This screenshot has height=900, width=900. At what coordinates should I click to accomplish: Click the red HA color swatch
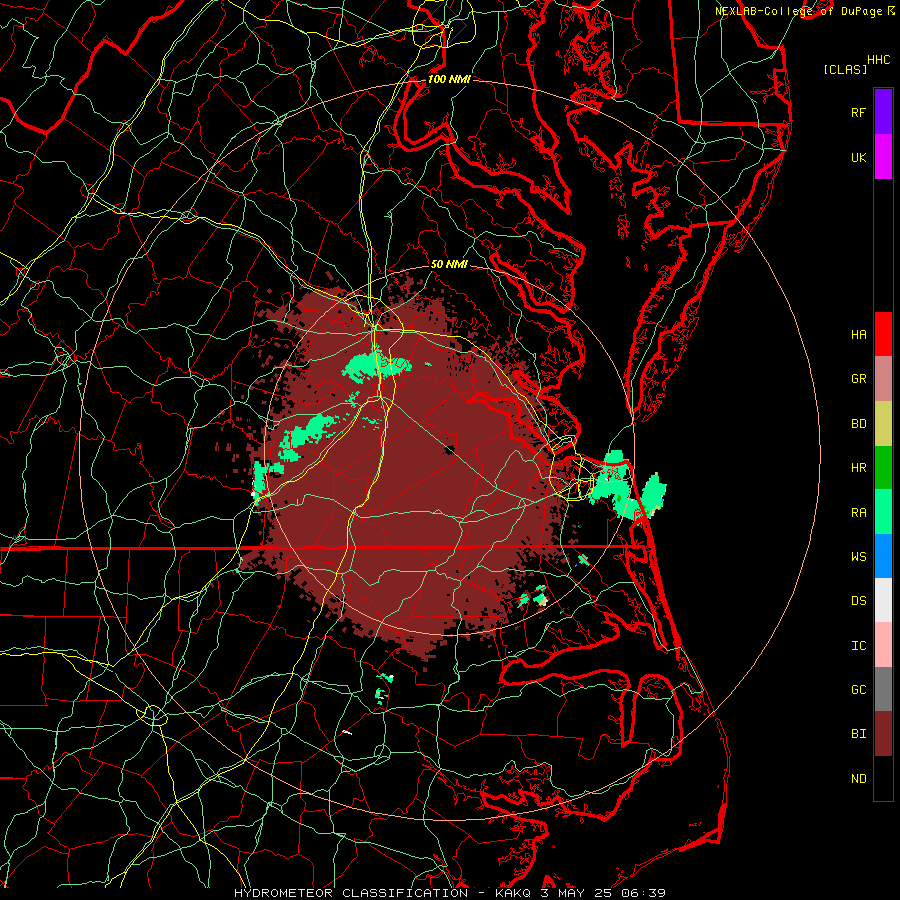click(x=883, y=334)
